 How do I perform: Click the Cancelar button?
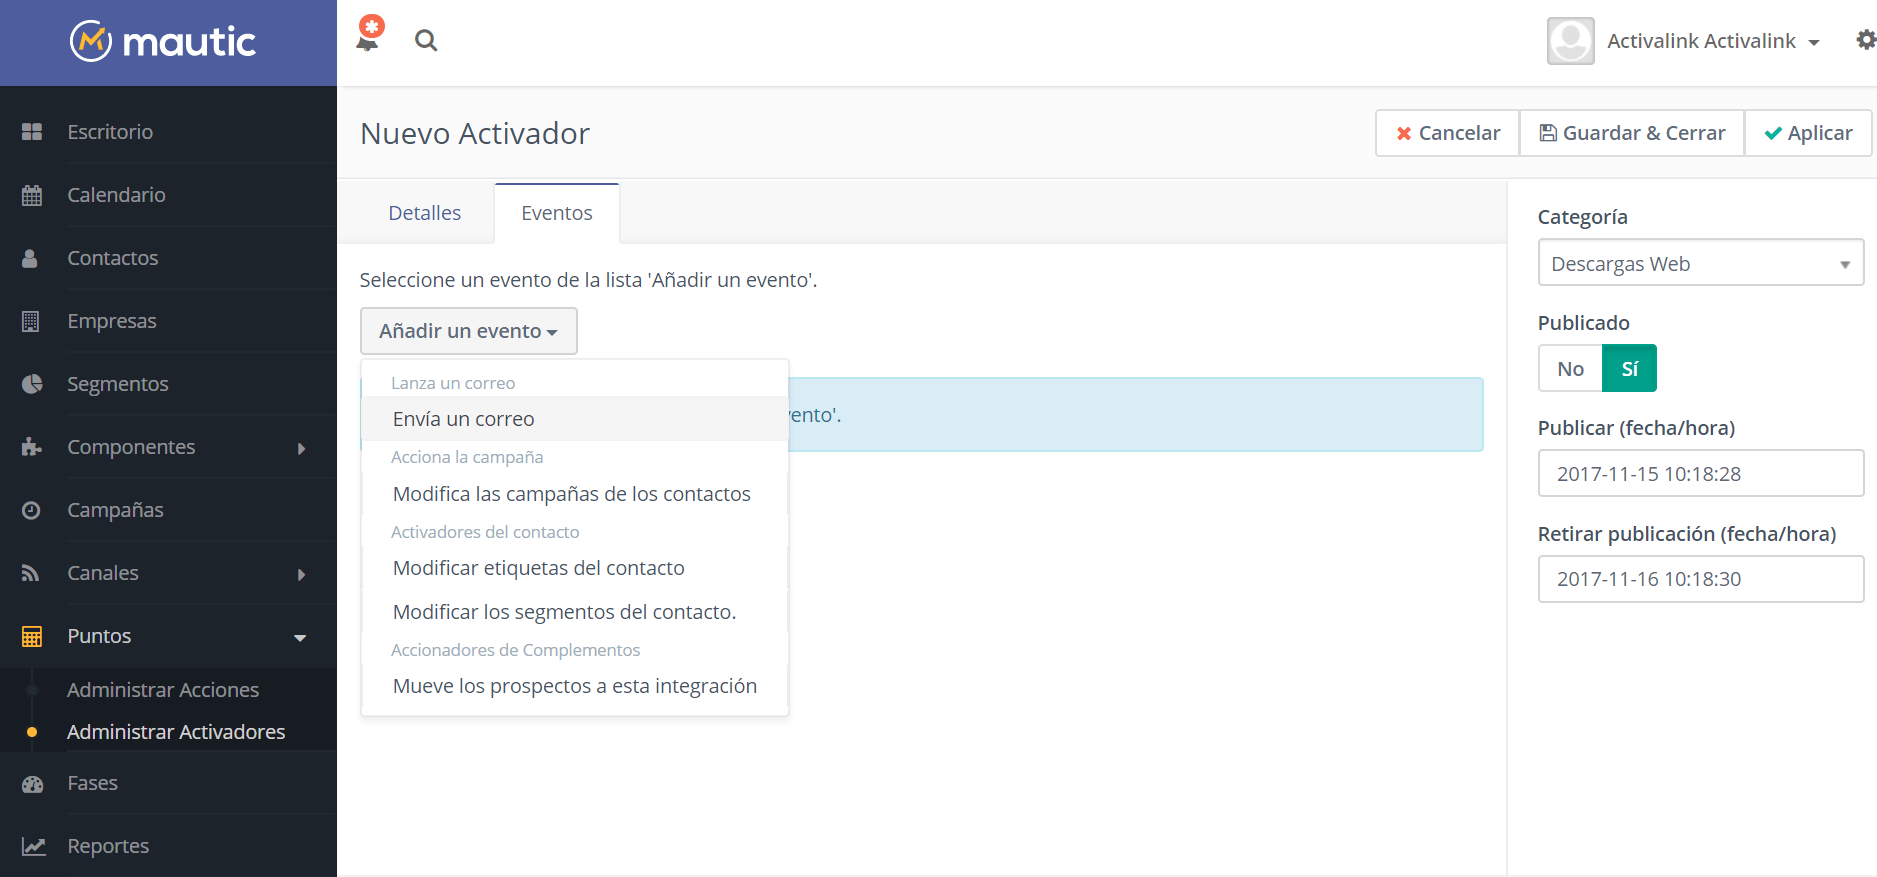point(1447,133)
